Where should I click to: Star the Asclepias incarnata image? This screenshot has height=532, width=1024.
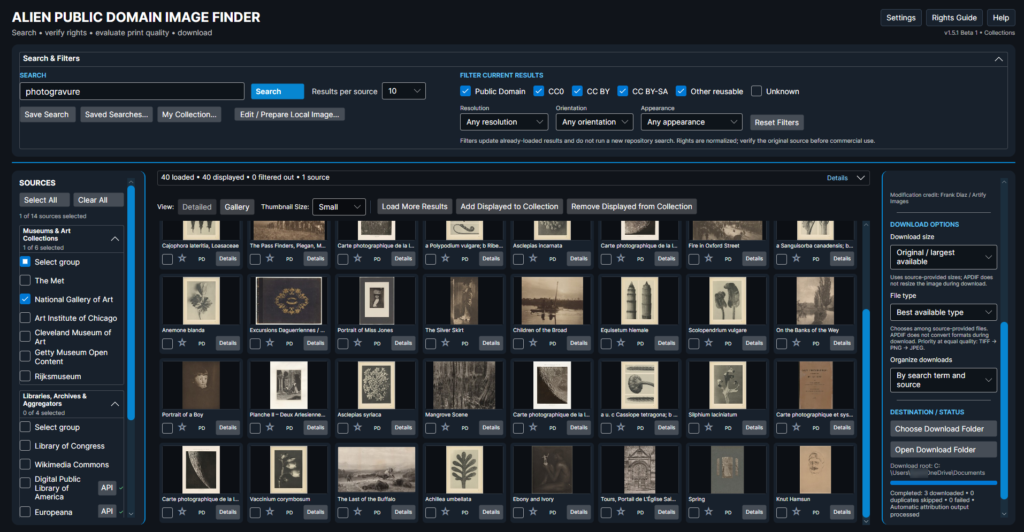tap(533, 258)
